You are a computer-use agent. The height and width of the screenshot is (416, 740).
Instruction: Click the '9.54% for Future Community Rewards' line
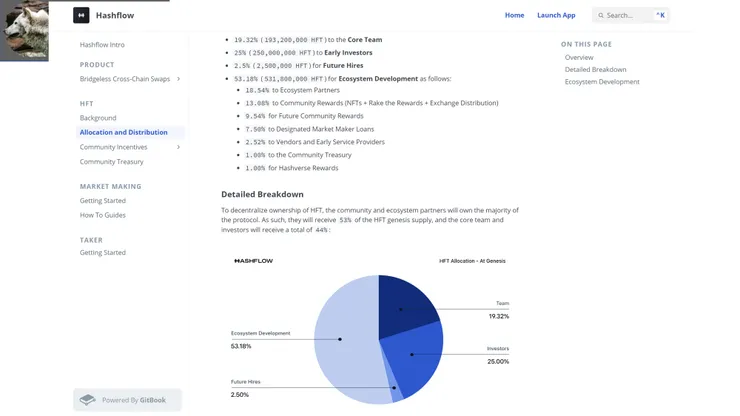304,116
